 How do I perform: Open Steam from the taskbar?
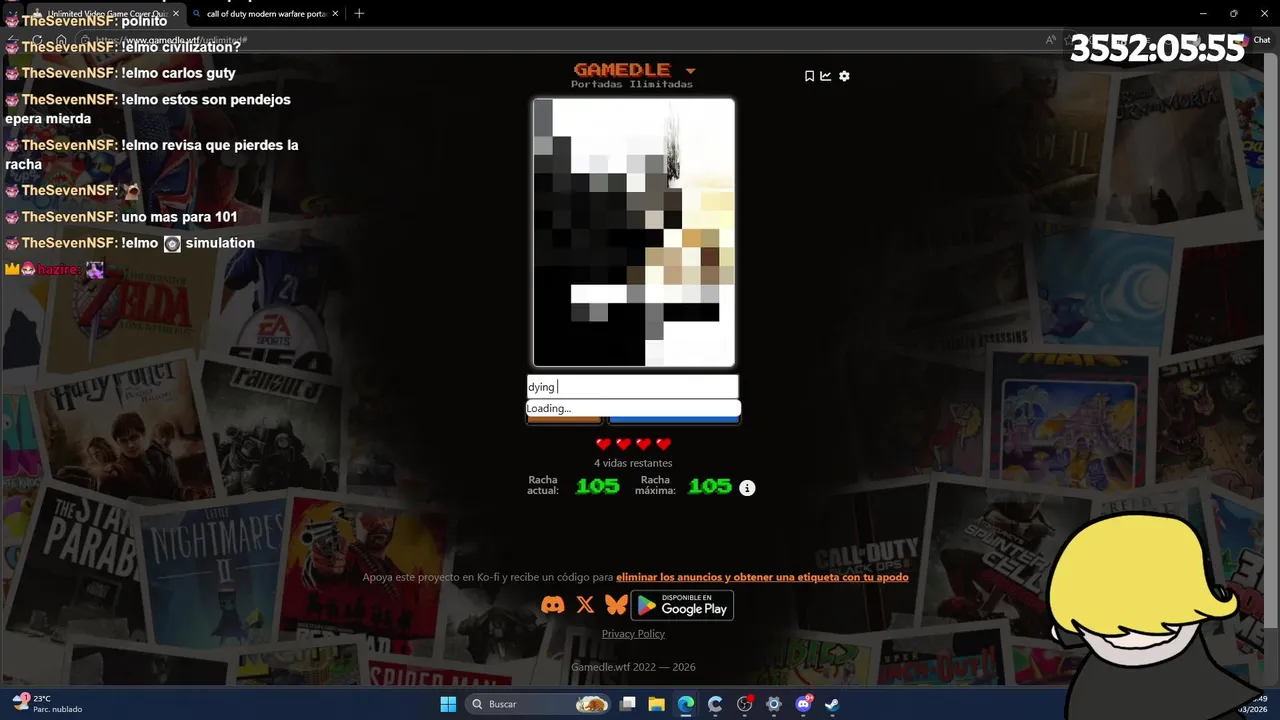point(832,704)
